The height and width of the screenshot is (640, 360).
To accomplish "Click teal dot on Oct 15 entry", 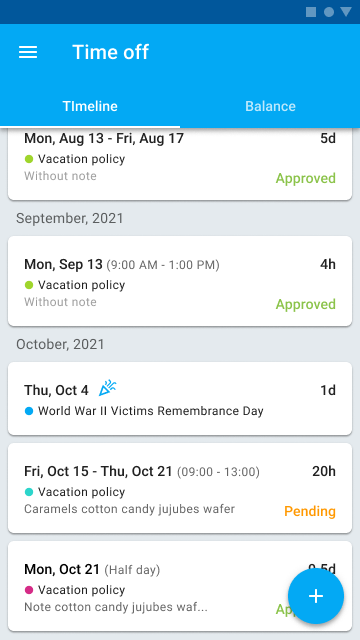I will (x=29, y=492).
